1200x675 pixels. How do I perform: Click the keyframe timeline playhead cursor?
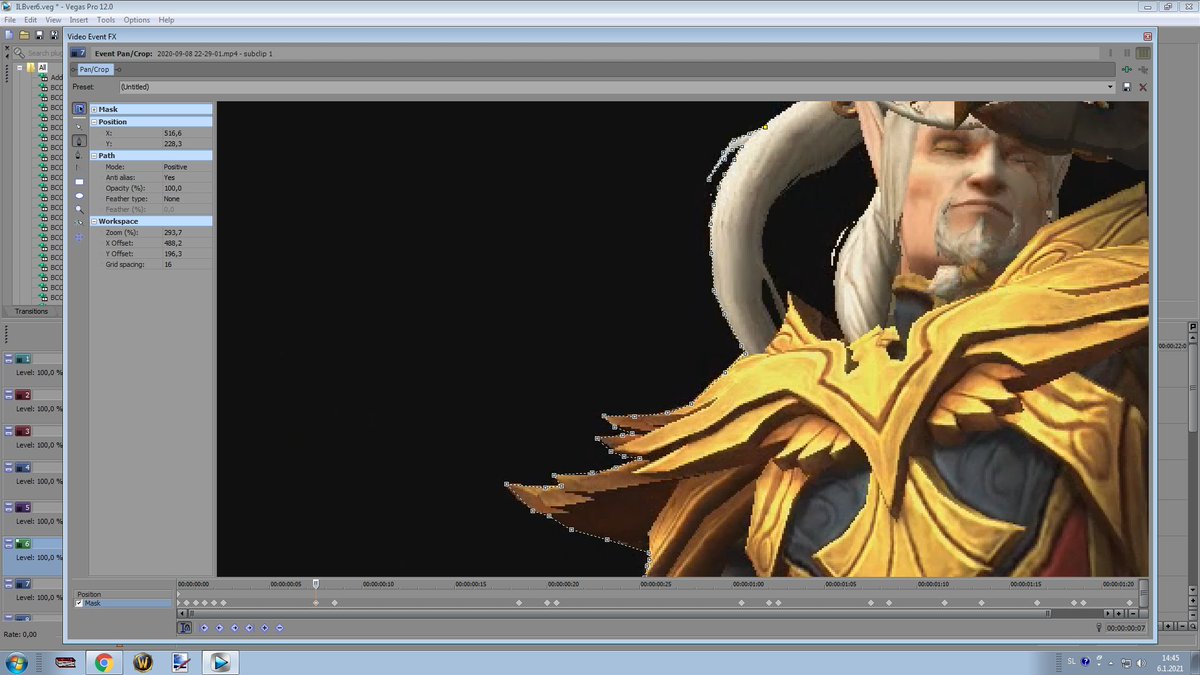click(316, 584)
